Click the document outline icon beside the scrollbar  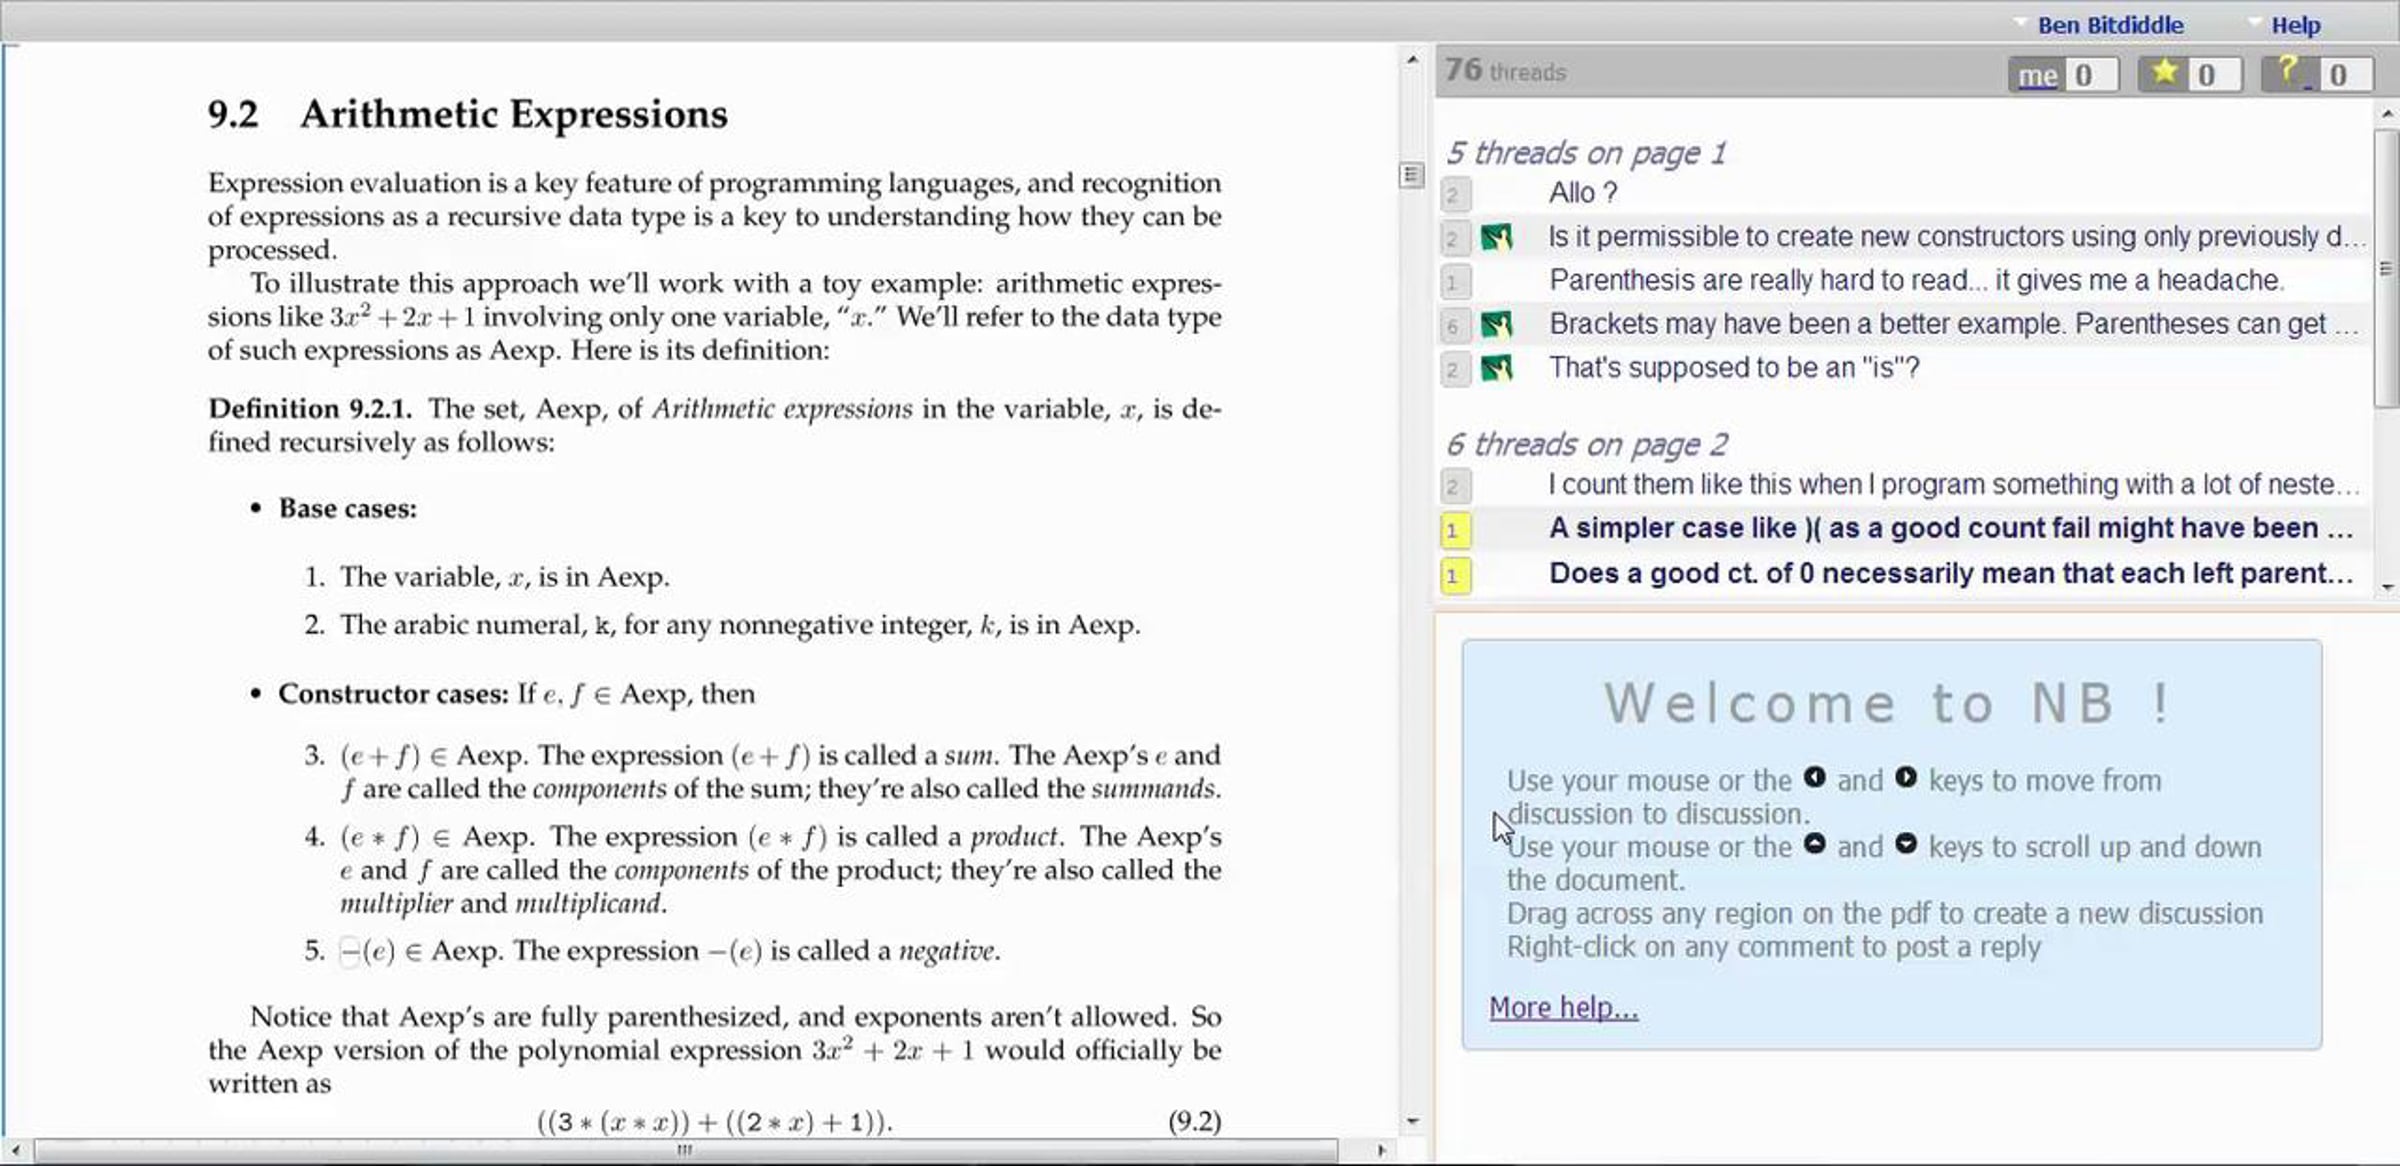[x=1411, y=176]
